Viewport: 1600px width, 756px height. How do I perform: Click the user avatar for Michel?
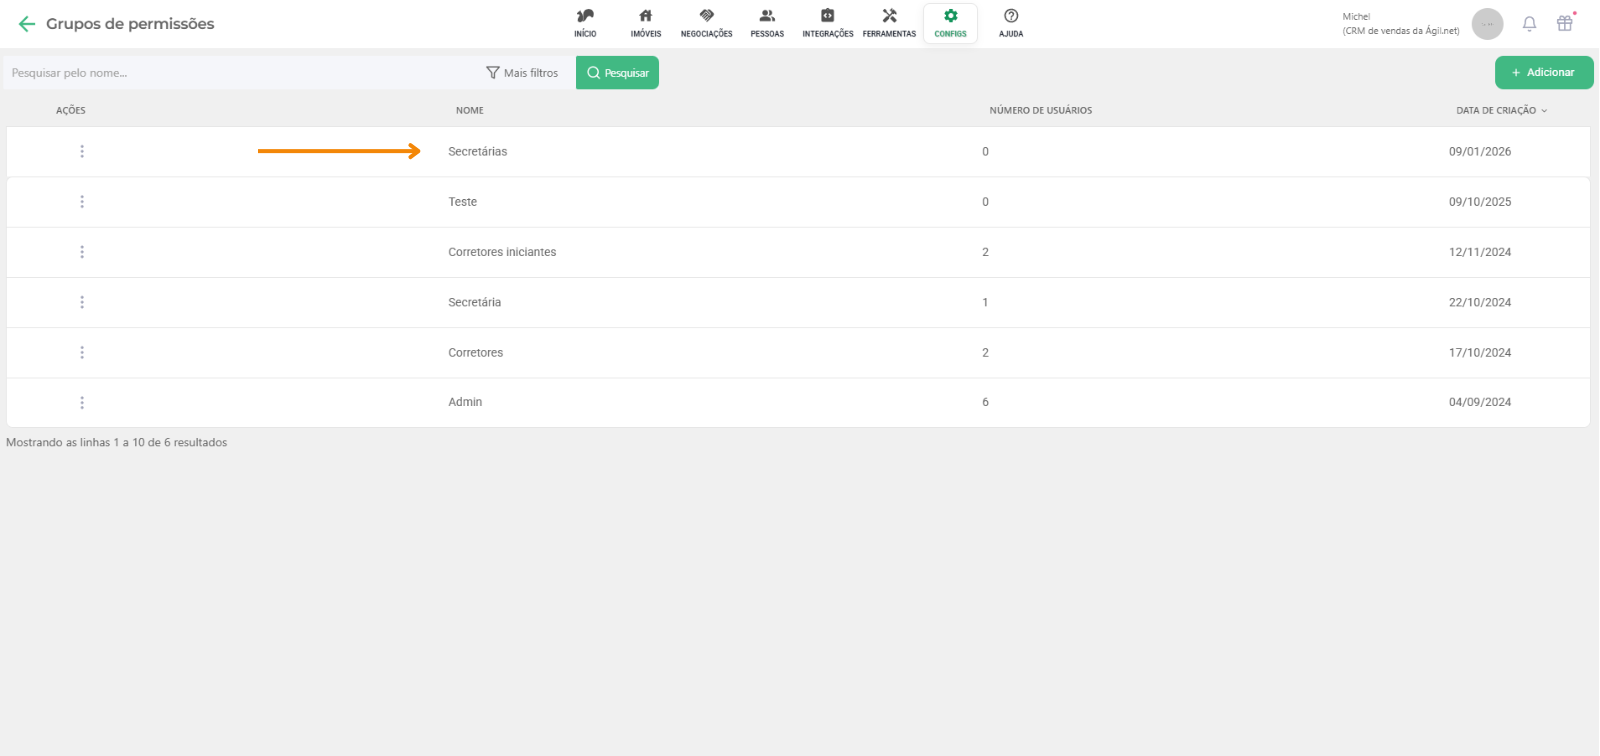coord(1487,24)
